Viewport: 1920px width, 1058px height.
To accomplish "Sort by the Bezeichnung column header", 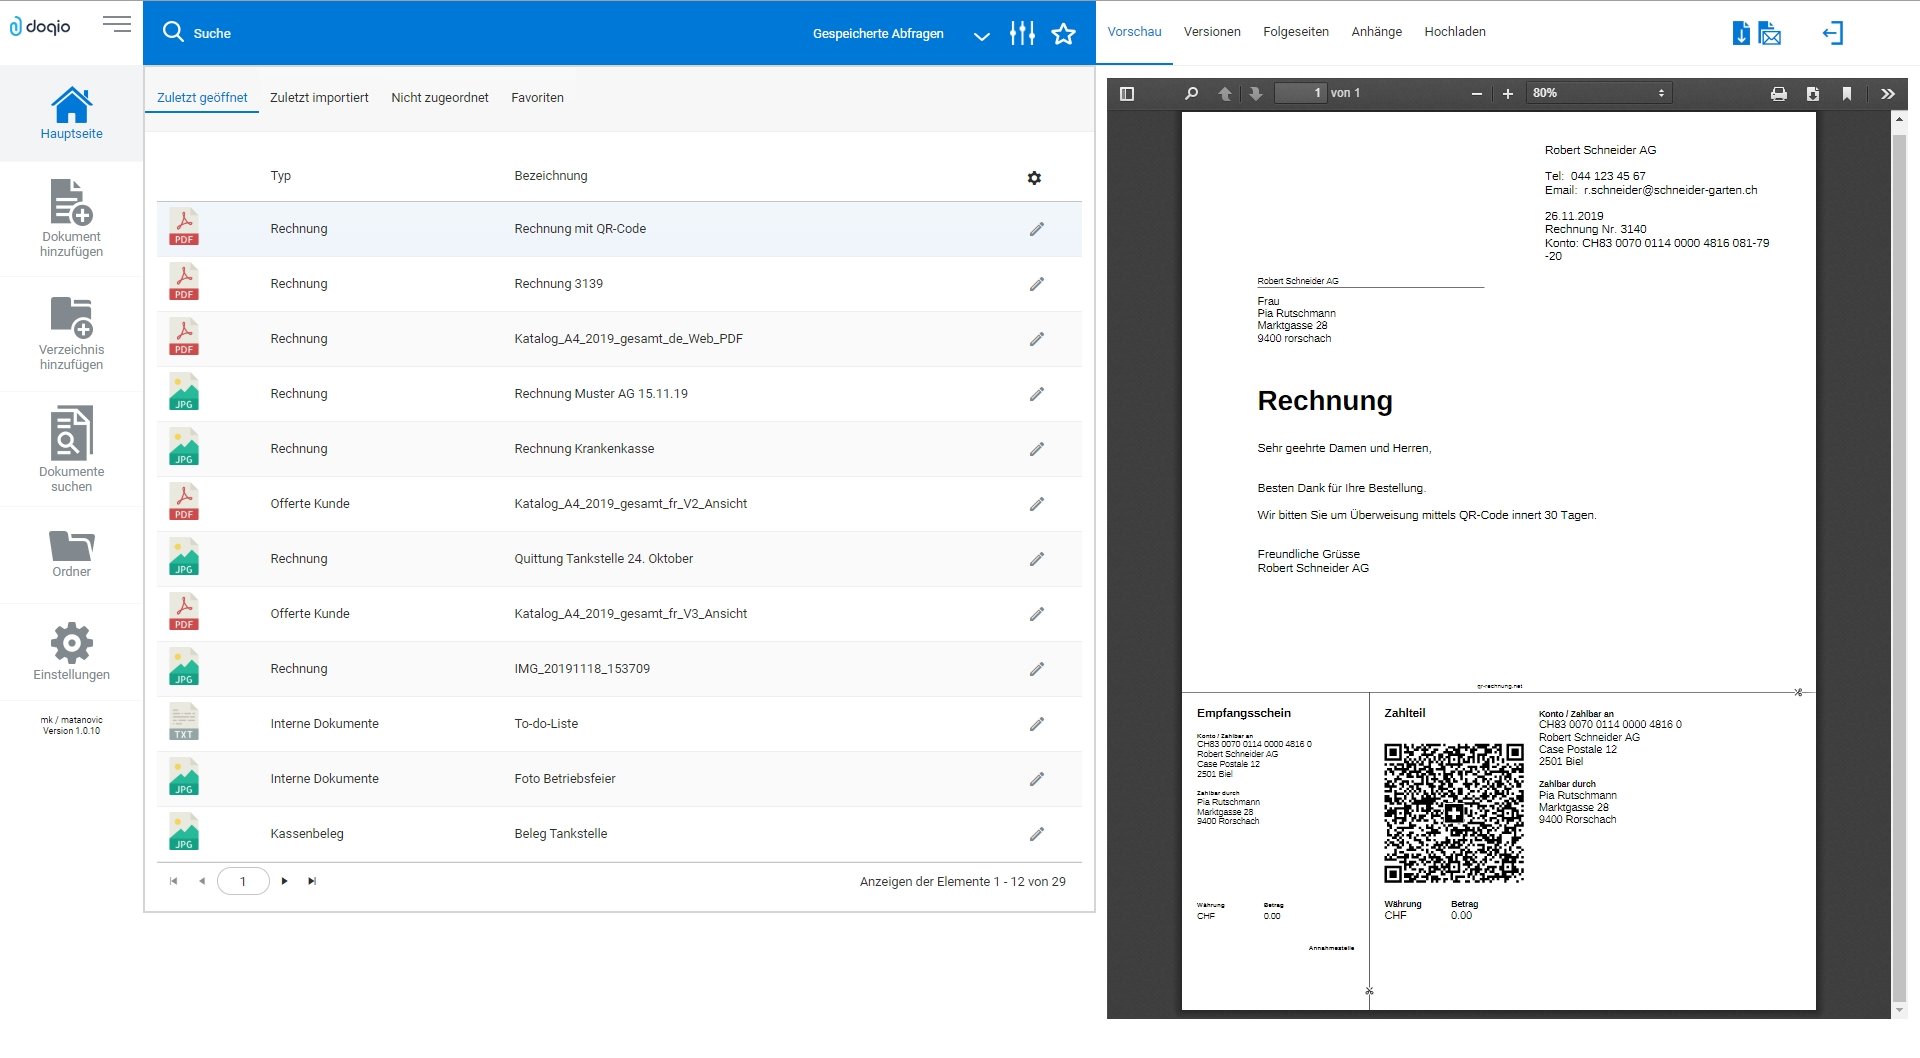I will coord(551,176).
